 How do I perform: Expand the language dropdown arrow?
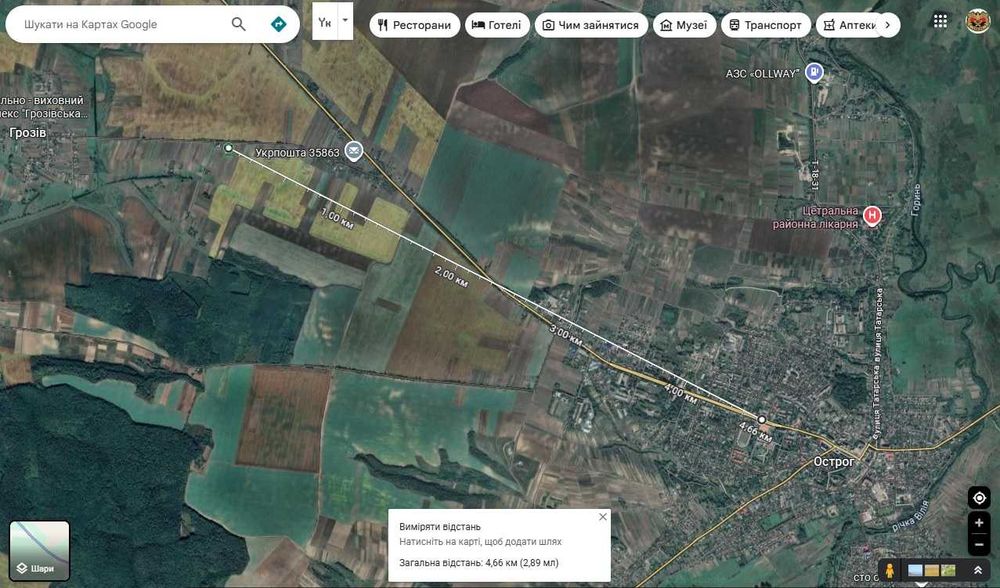pyautogui.click(x=345, y=20)
